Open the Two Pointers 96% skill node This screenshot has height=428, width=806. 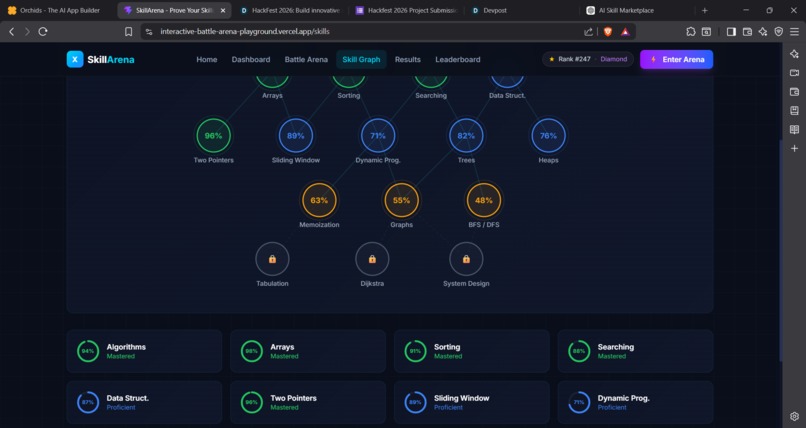[213, 136]
